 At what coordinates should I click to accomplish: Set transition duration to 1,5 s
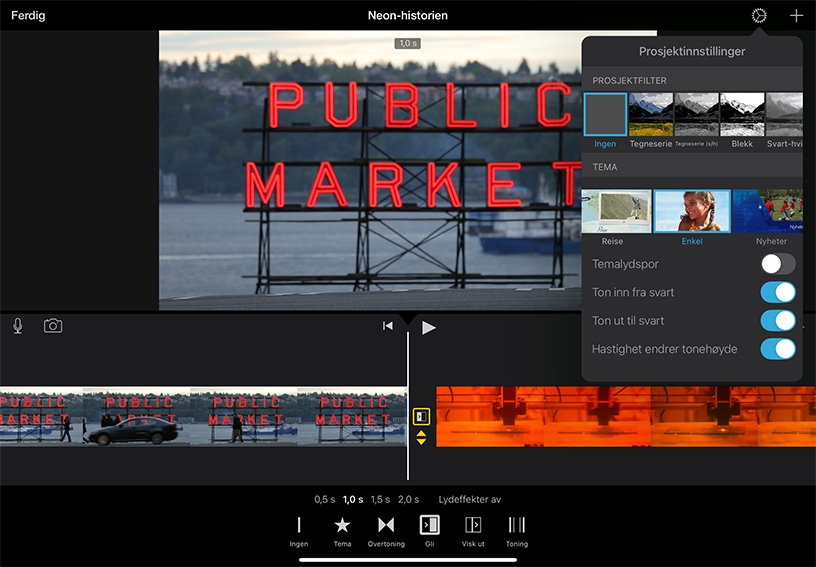380,499
